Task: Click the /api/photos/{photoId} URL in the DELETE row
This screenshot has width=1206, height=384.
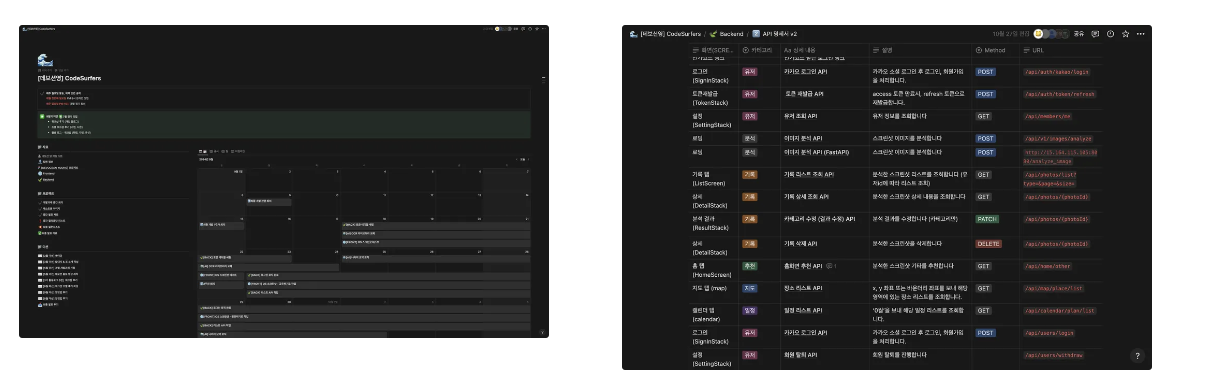Action: pyautogui.click(x=1057, y=243)
